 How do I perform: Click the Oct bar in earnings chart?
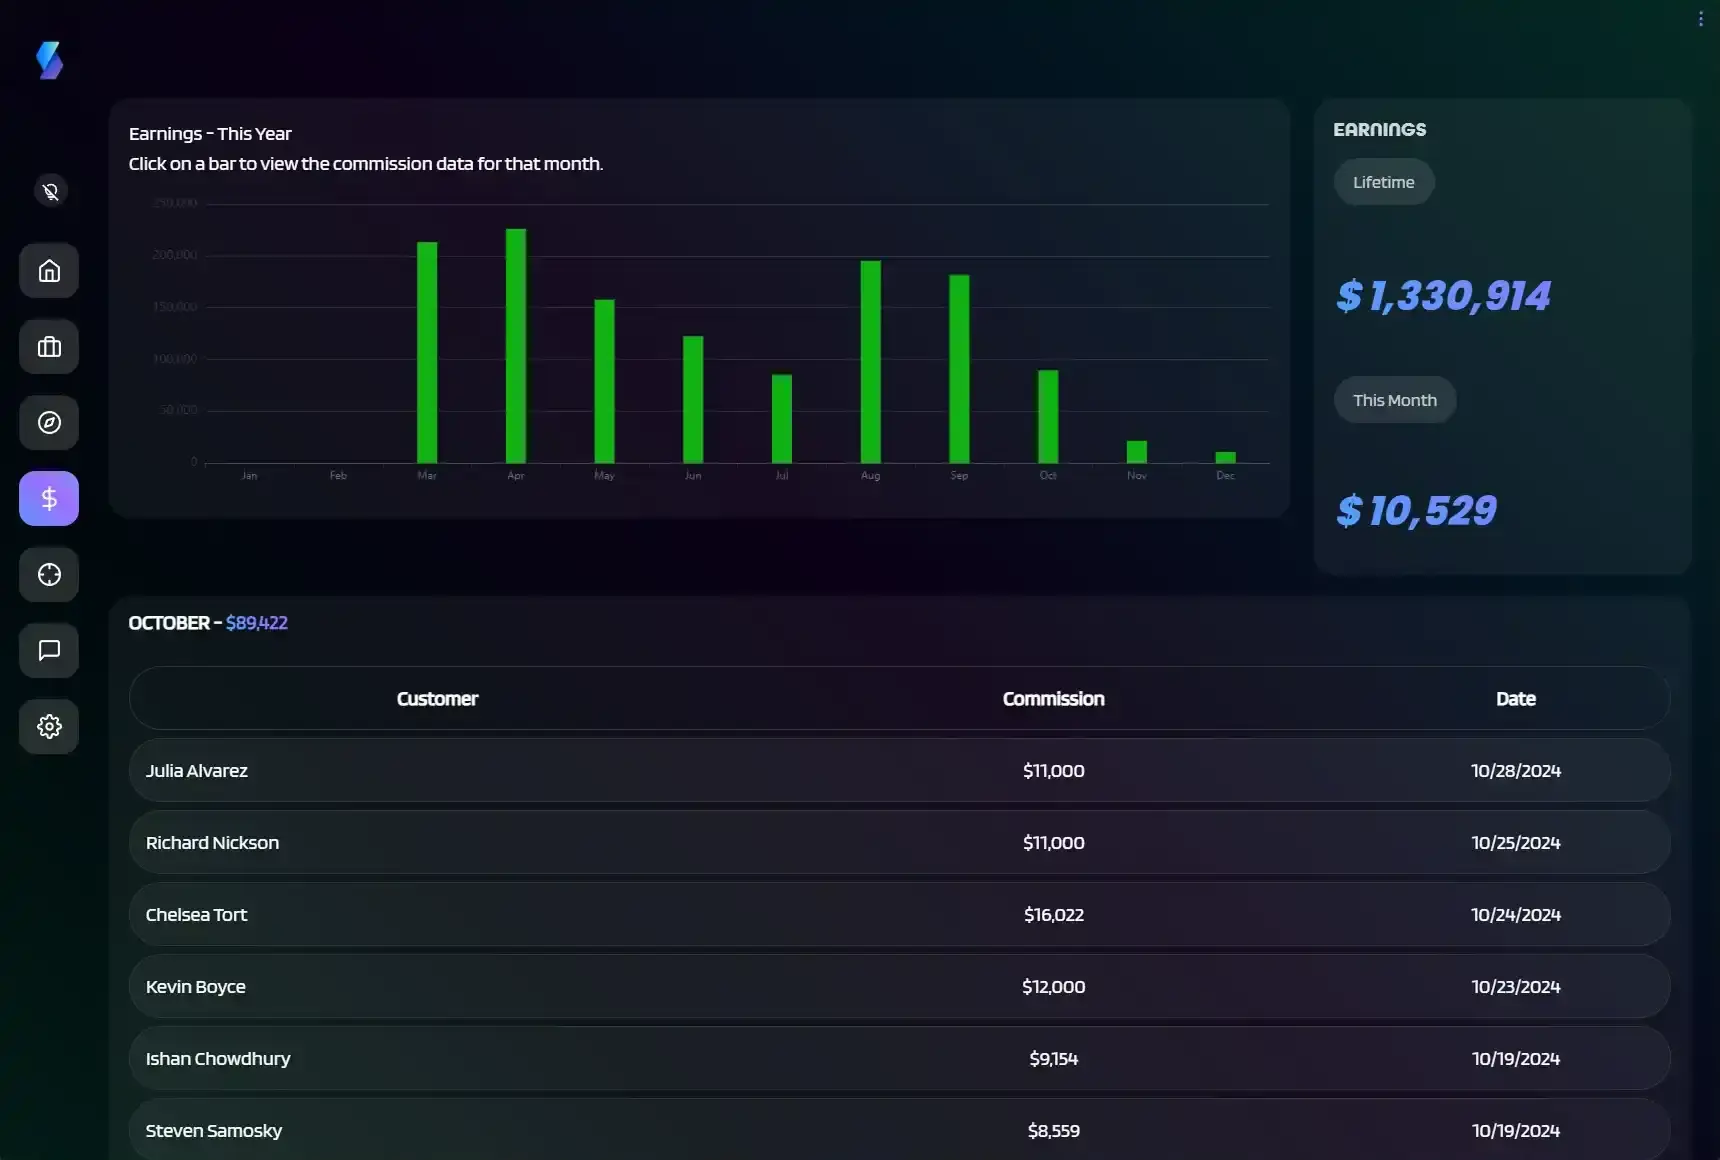point(1048,417)
